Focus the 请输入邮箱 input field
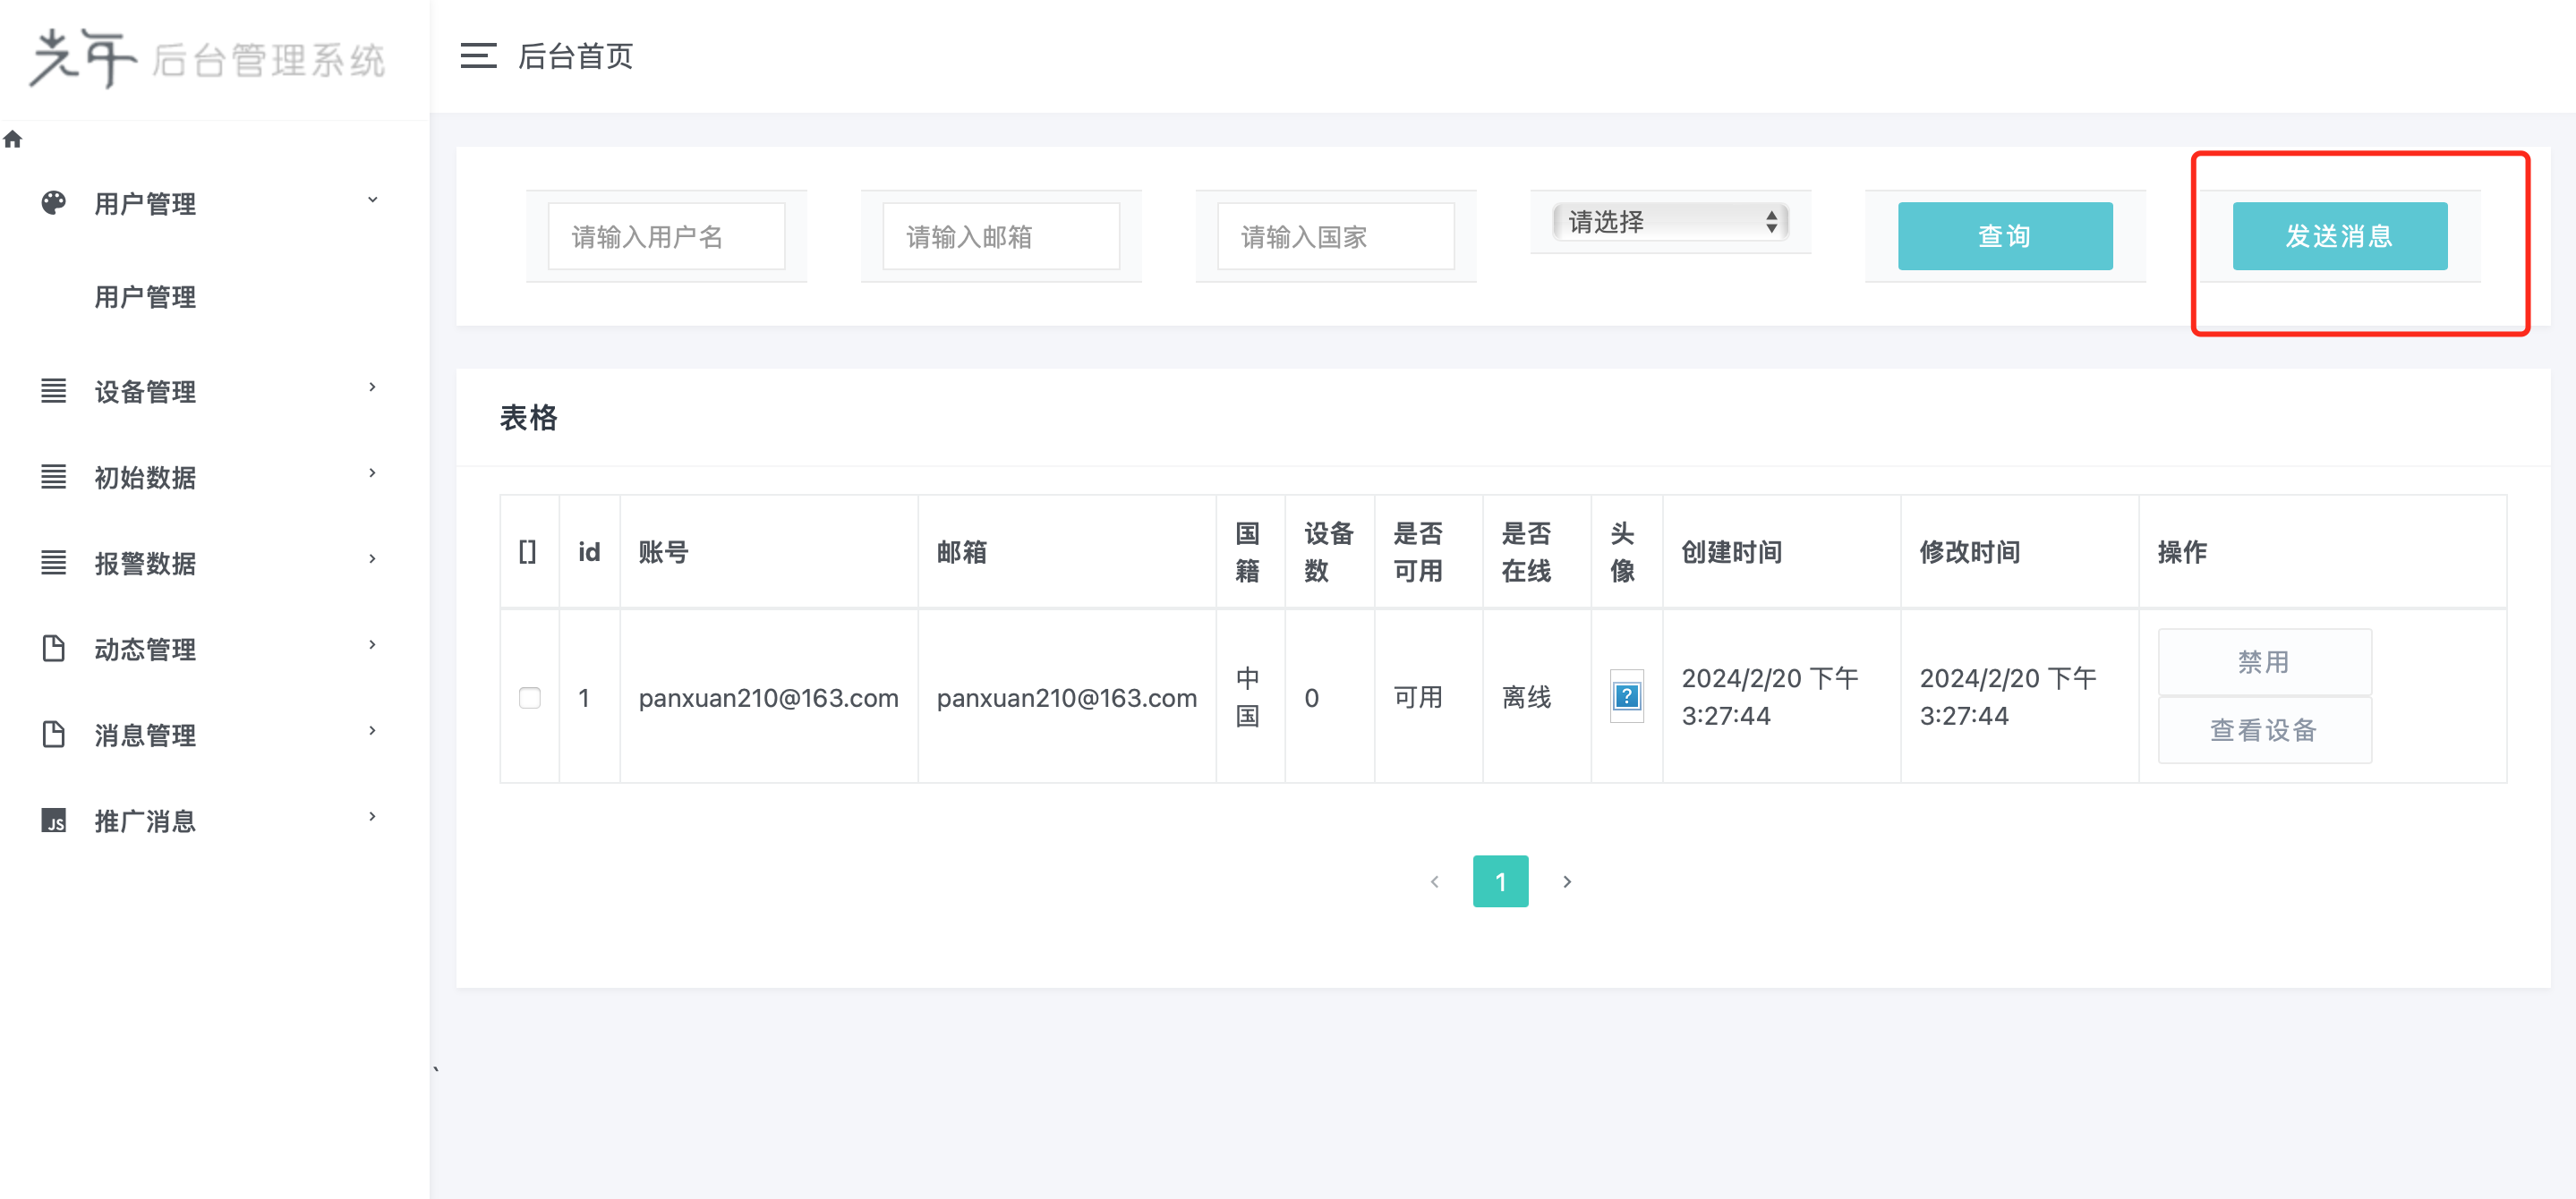The image size is (2576, 1199). point(1001,237)
